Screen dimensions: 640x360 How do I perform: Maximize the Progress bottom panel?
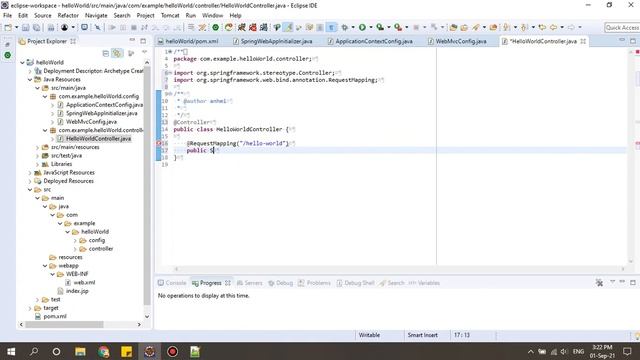coord(633,282)
